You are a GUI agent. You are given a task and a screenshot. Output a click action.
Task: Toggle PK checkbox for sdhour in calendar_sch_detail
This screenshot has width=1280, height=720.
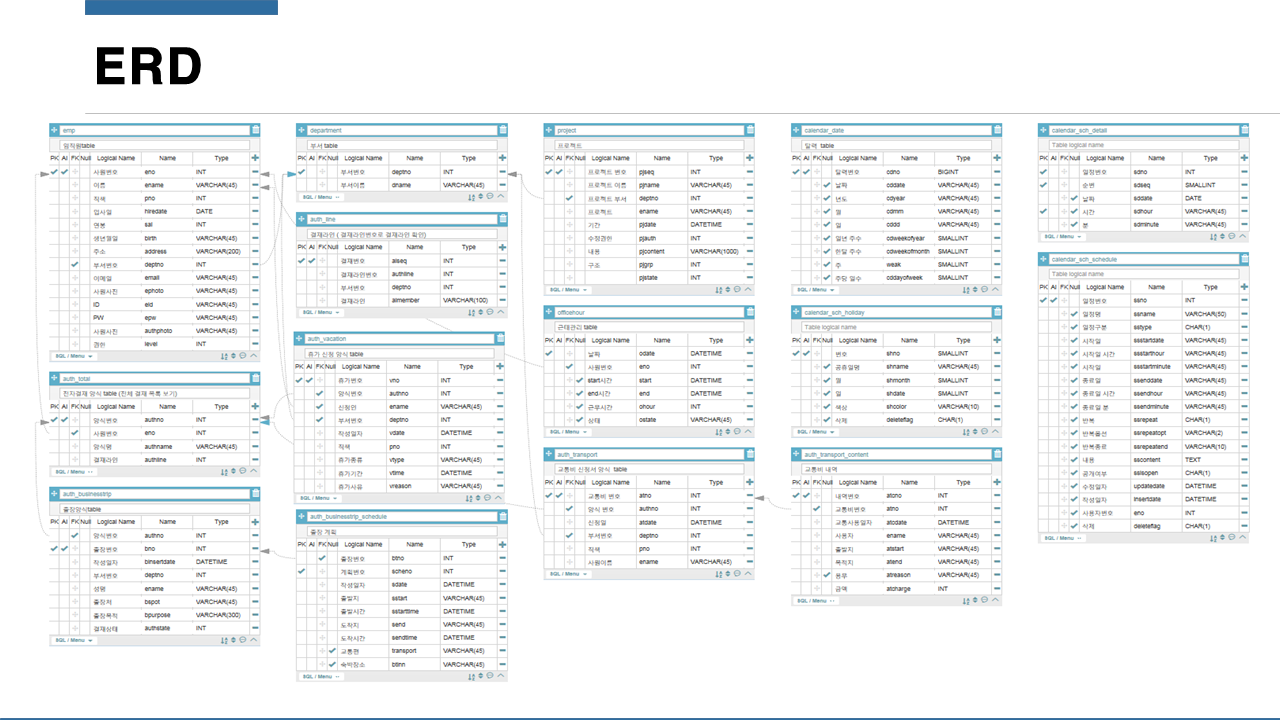[1044, 211]
